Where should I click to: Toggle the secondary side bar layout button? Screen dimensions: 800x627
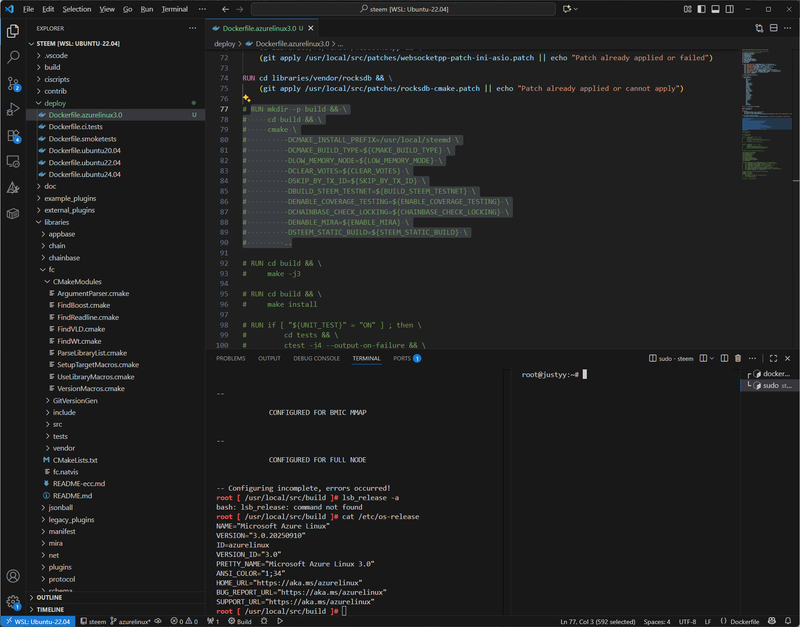tap(731, 9)
